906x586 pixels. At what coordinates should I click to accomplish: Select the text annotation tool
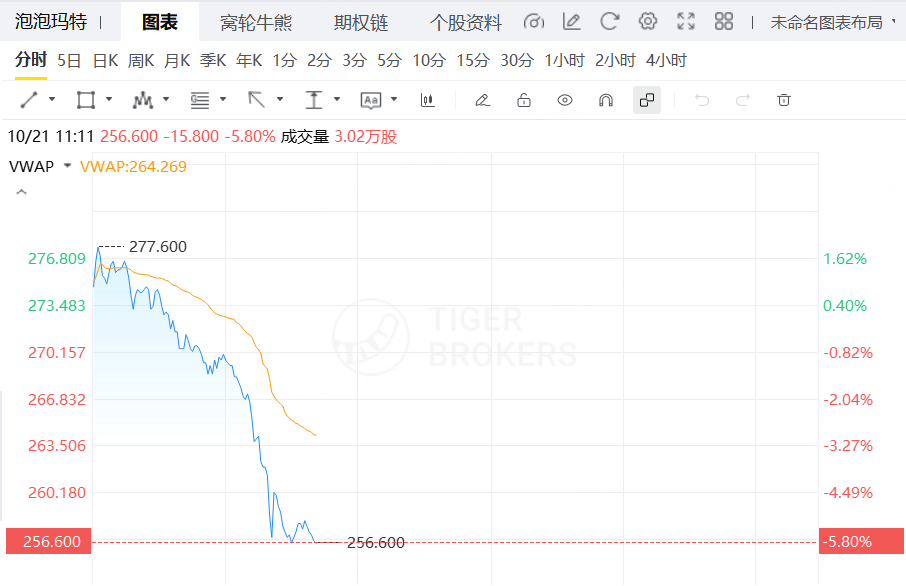point(370,100)
